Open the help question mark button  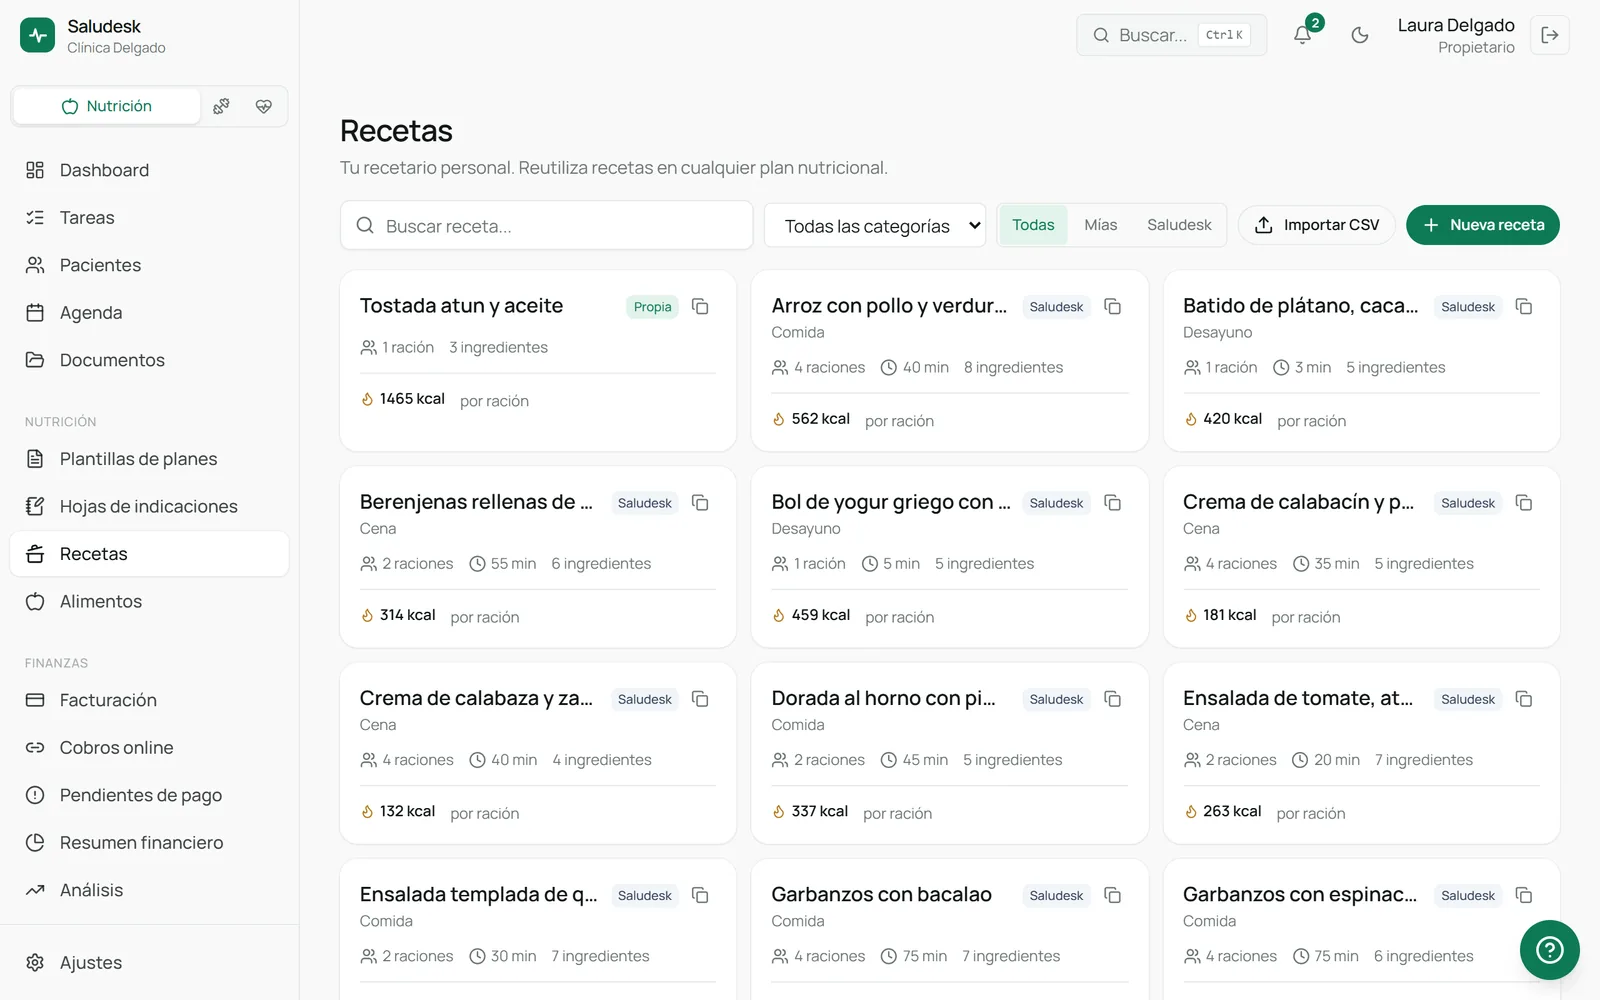pyautogui.click(x=1549, y=949)
